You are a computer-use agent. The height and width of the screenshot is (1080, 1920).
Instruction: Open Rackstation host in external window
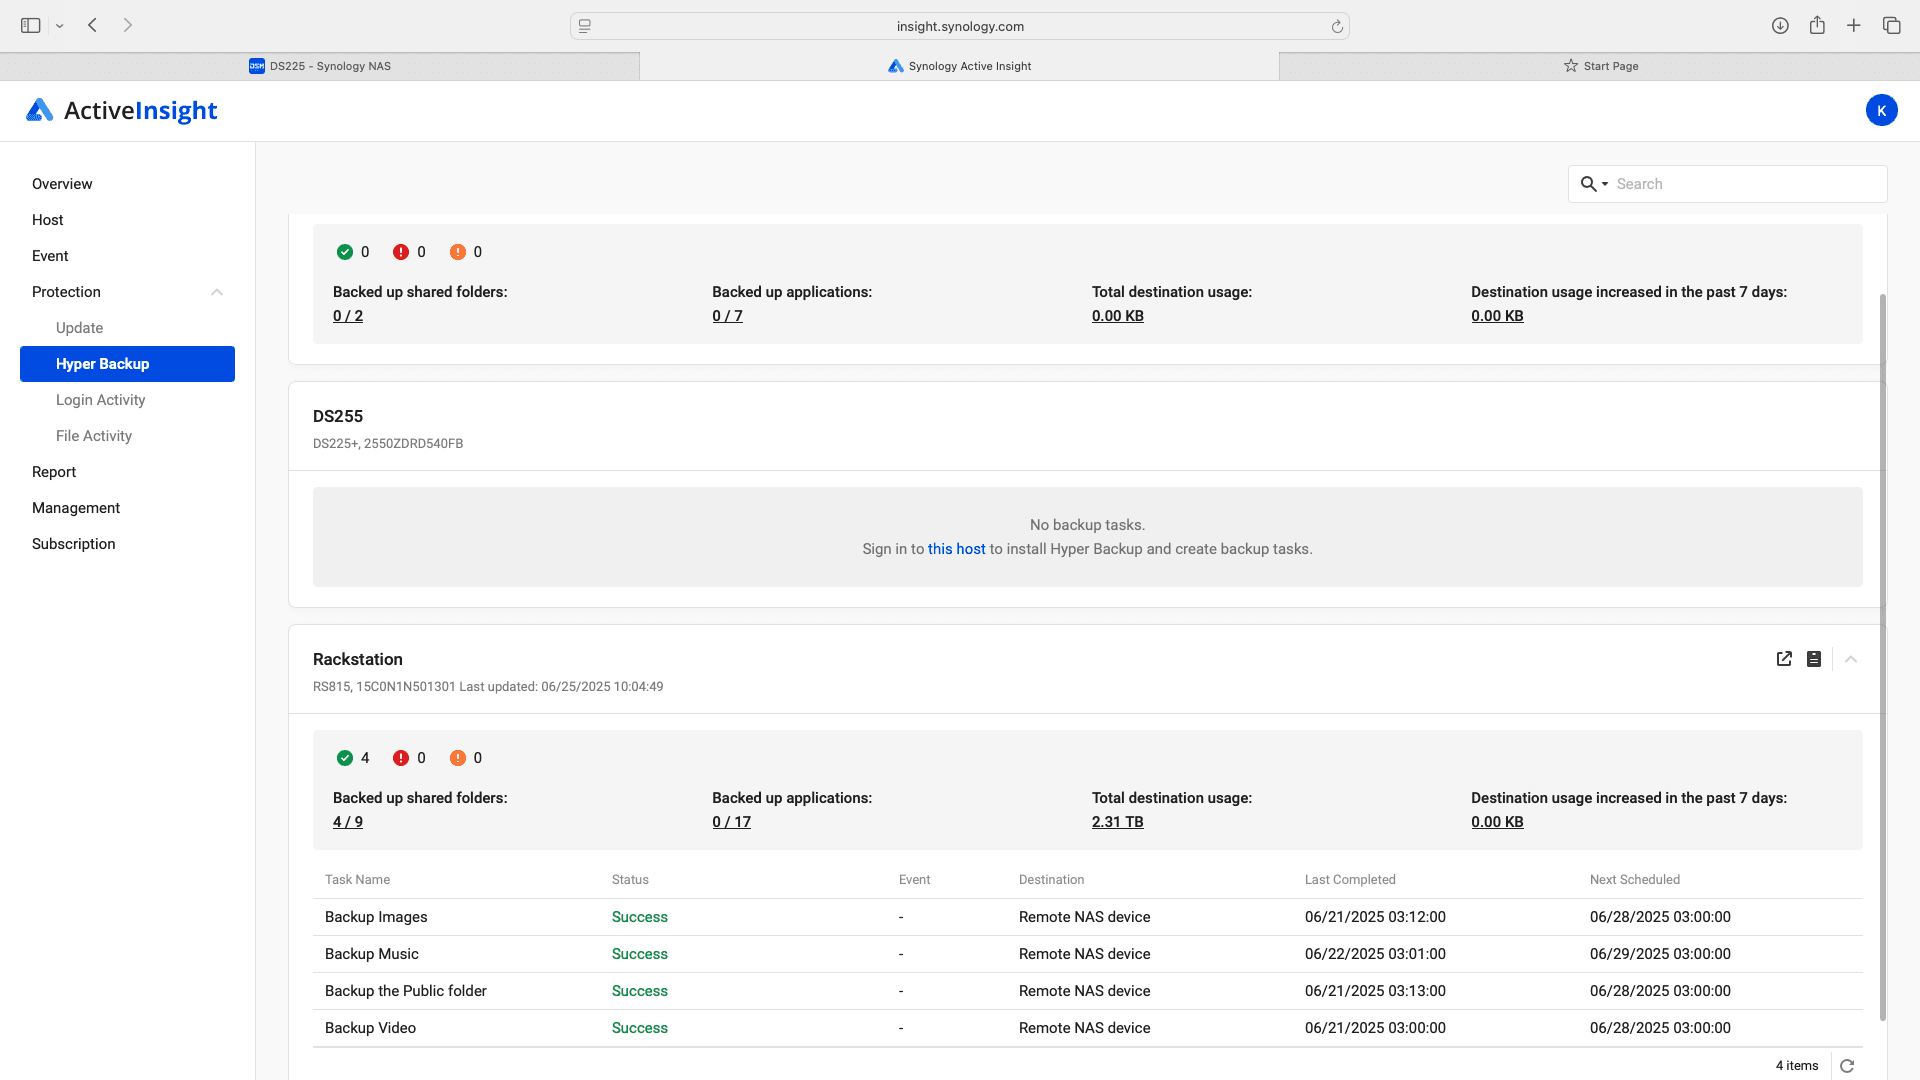tap(1784, 659)
